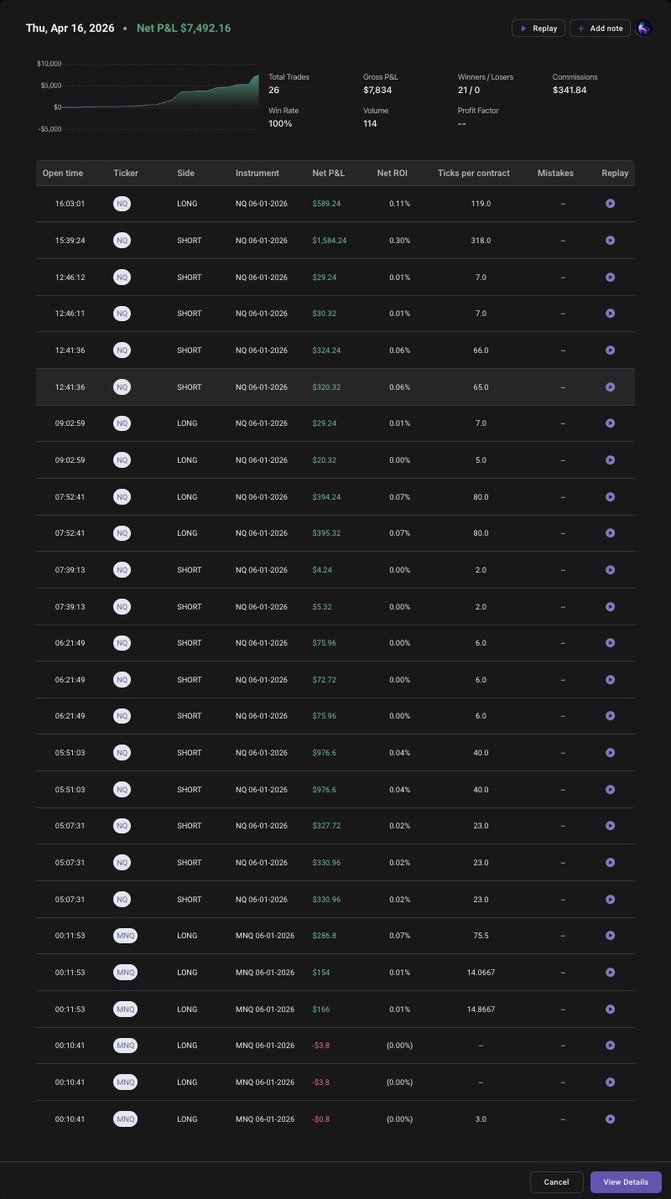
Task: Play replay for the 12:46:11 trade
Action: click(610, 314)
